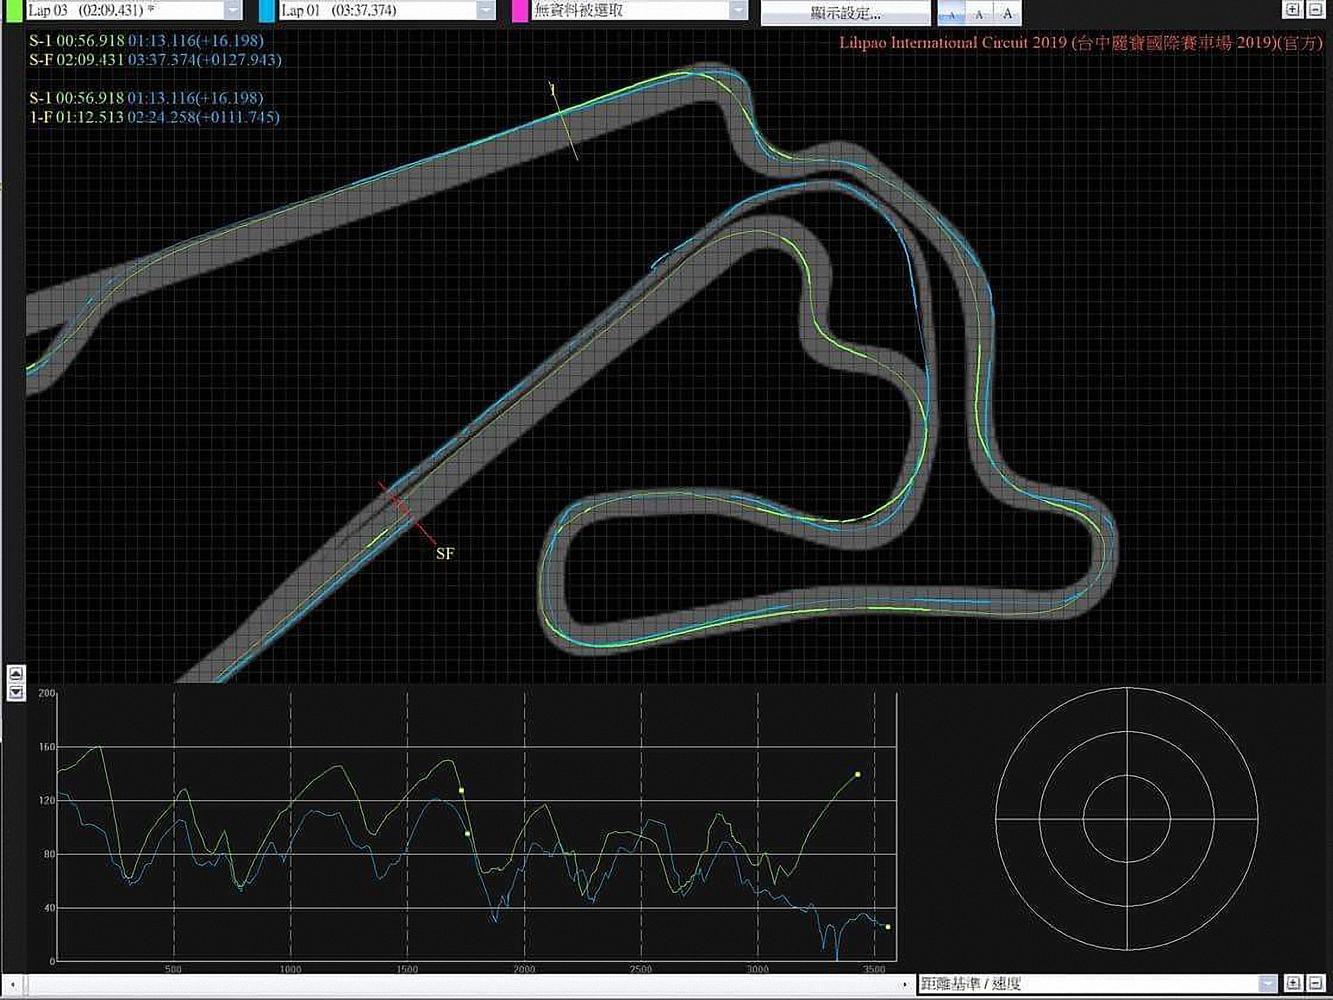Open the Lap 01 (03:37.374) lap selector
The width and height of the screenshot is (1333, 1000).
pos(387,10)
